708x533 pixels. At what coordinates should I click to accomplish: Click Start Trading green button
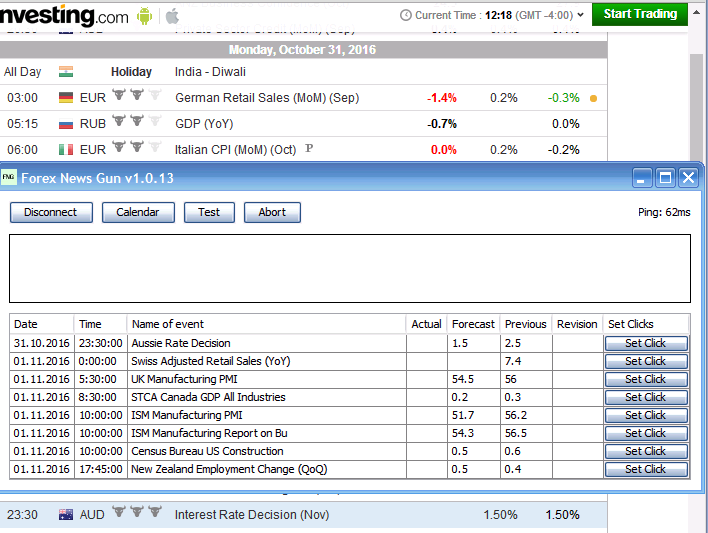point(639,14)
